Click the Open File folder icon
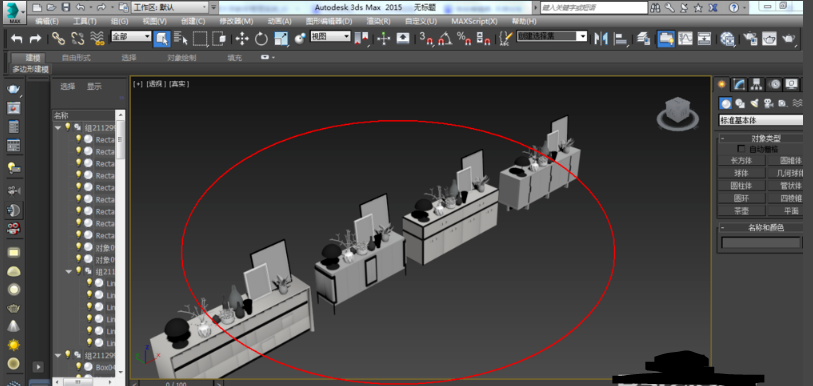 [x=51, y=7]
